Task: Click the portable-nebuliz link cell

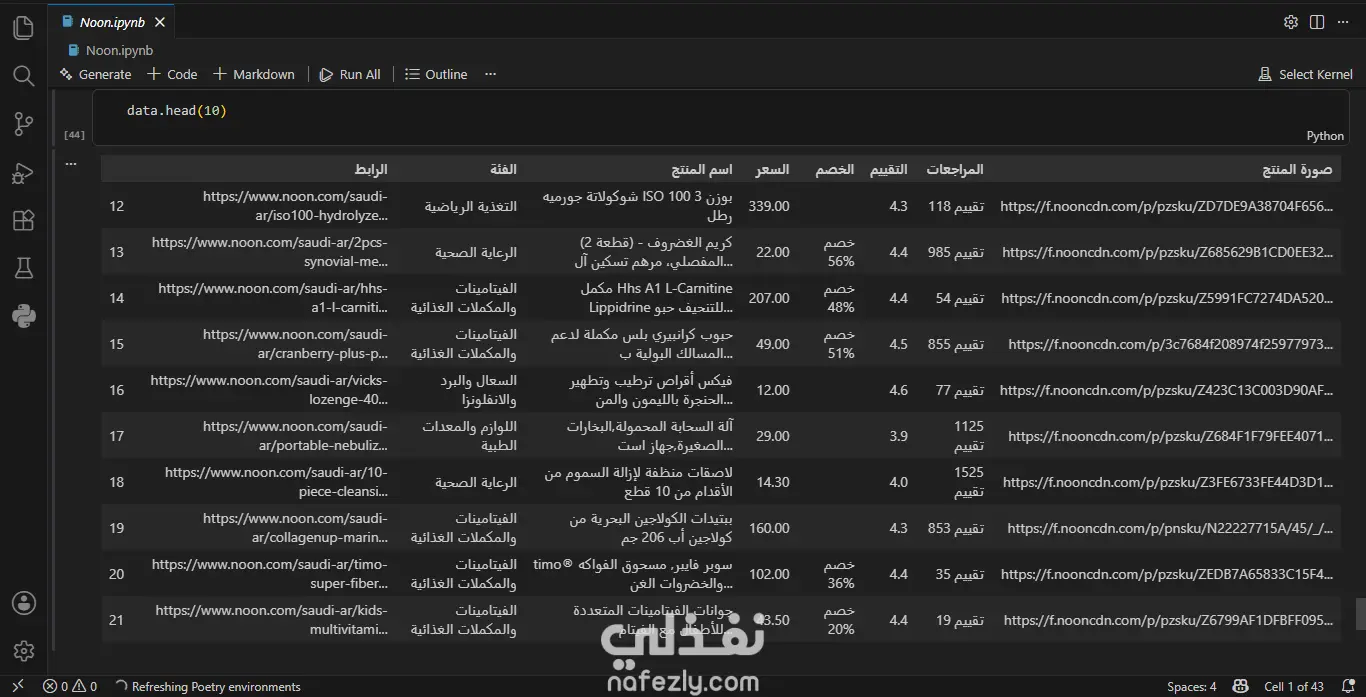Action: click(295, 436)
